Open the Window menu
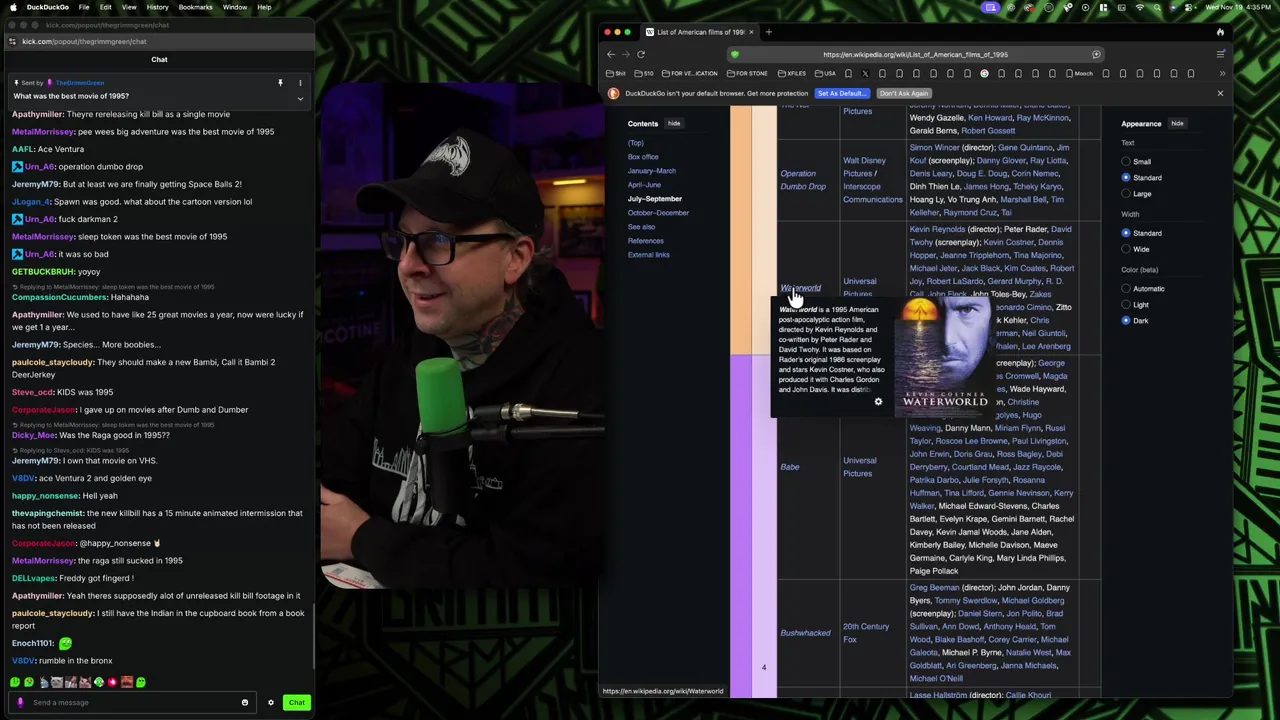The height and width of the screenshot is (720, 1280). (235, 7)
